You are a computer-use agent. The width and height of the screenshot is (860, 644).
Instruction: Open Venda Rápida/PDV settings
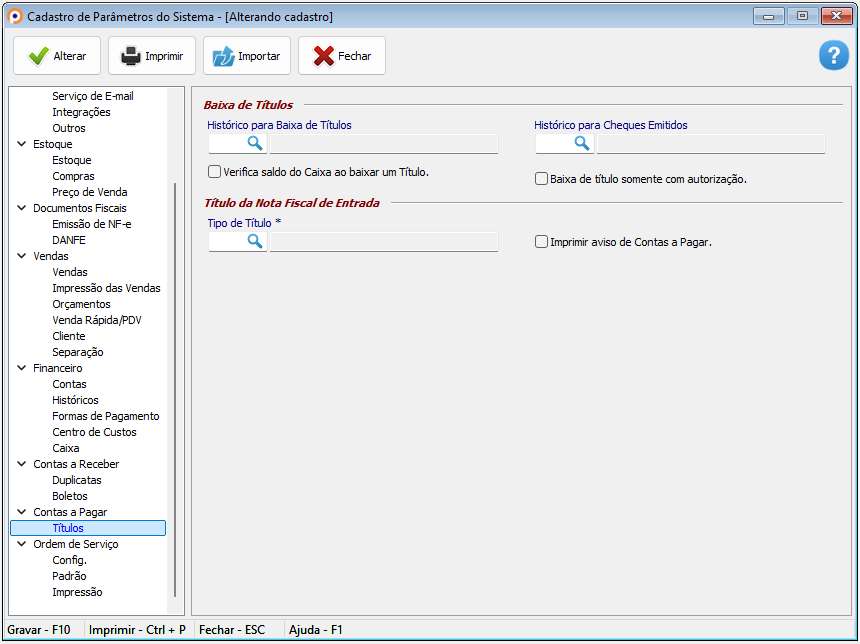coord(96,320)
